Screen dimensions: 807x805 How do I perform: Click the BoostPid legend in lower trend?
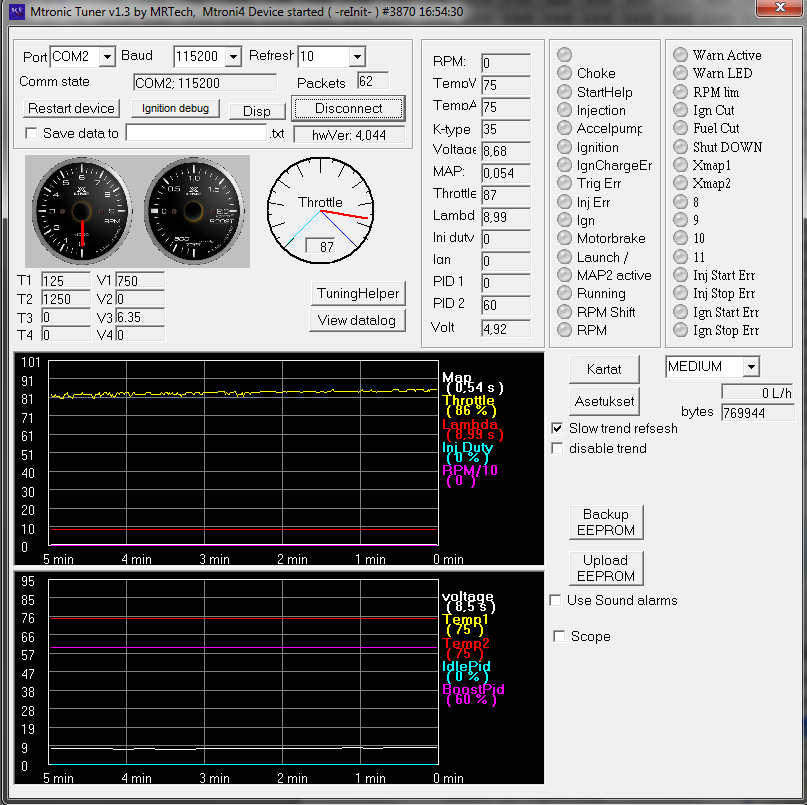click(x=473, y=694)
